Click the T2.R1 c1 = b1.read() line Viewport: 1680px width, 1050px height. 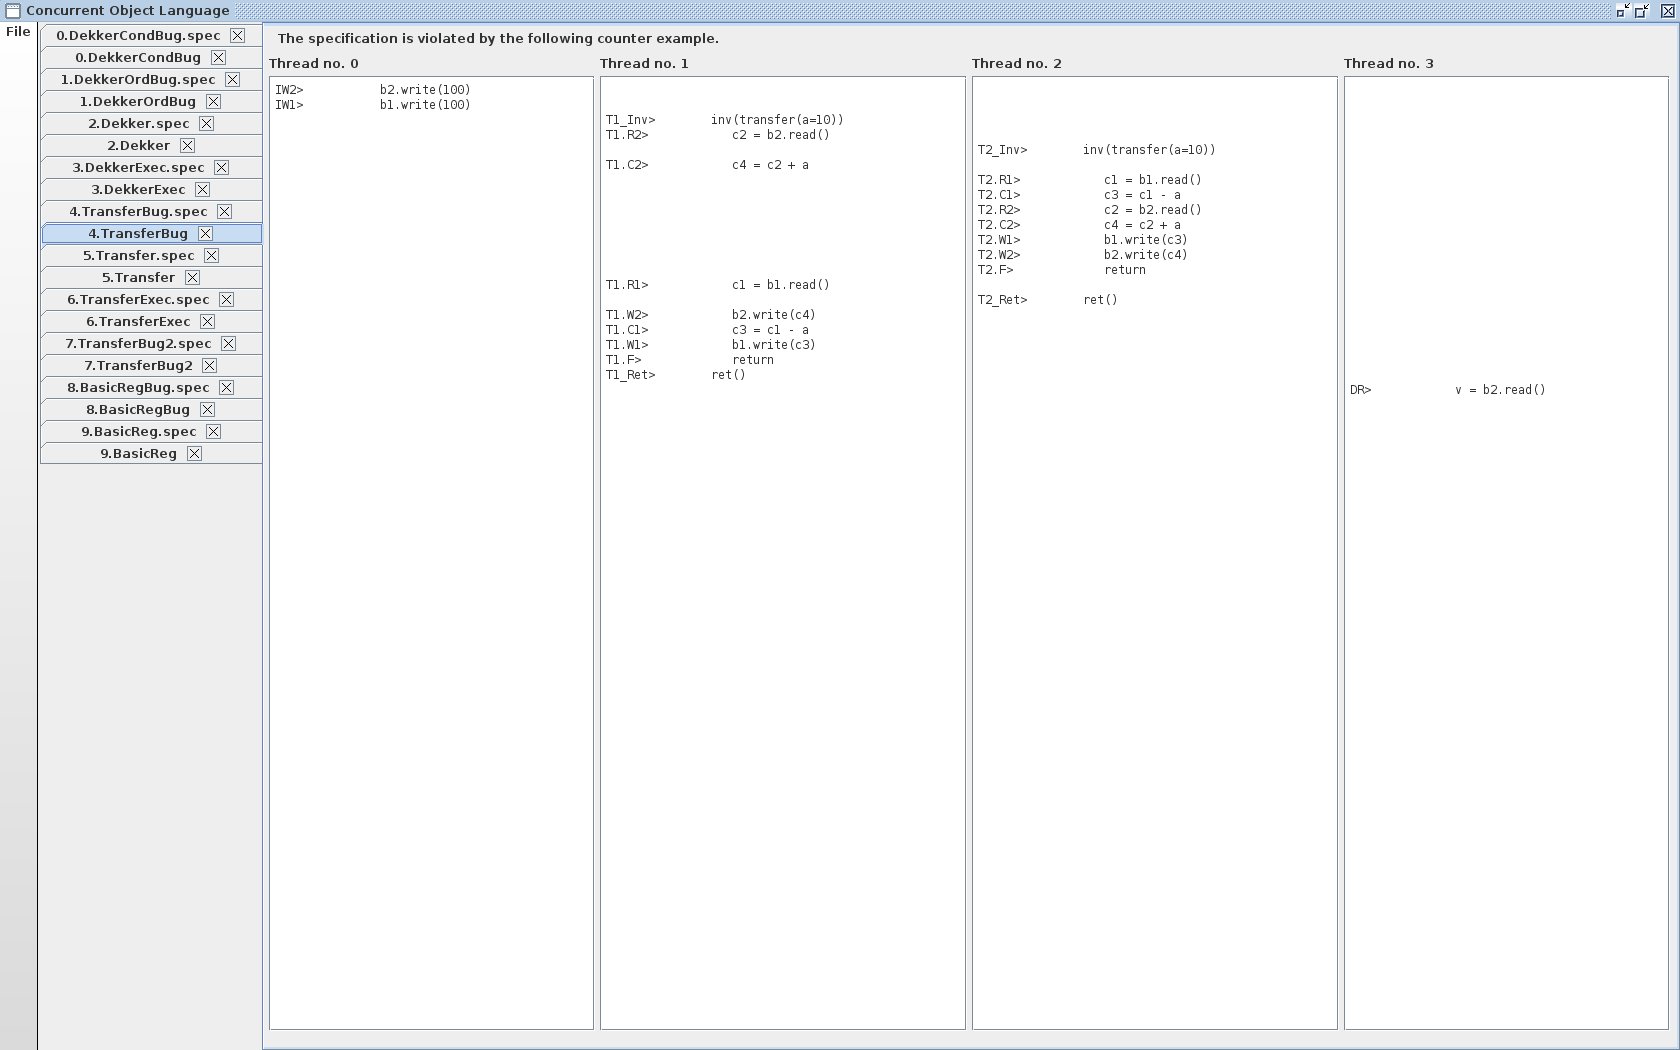pos(1090,180)
